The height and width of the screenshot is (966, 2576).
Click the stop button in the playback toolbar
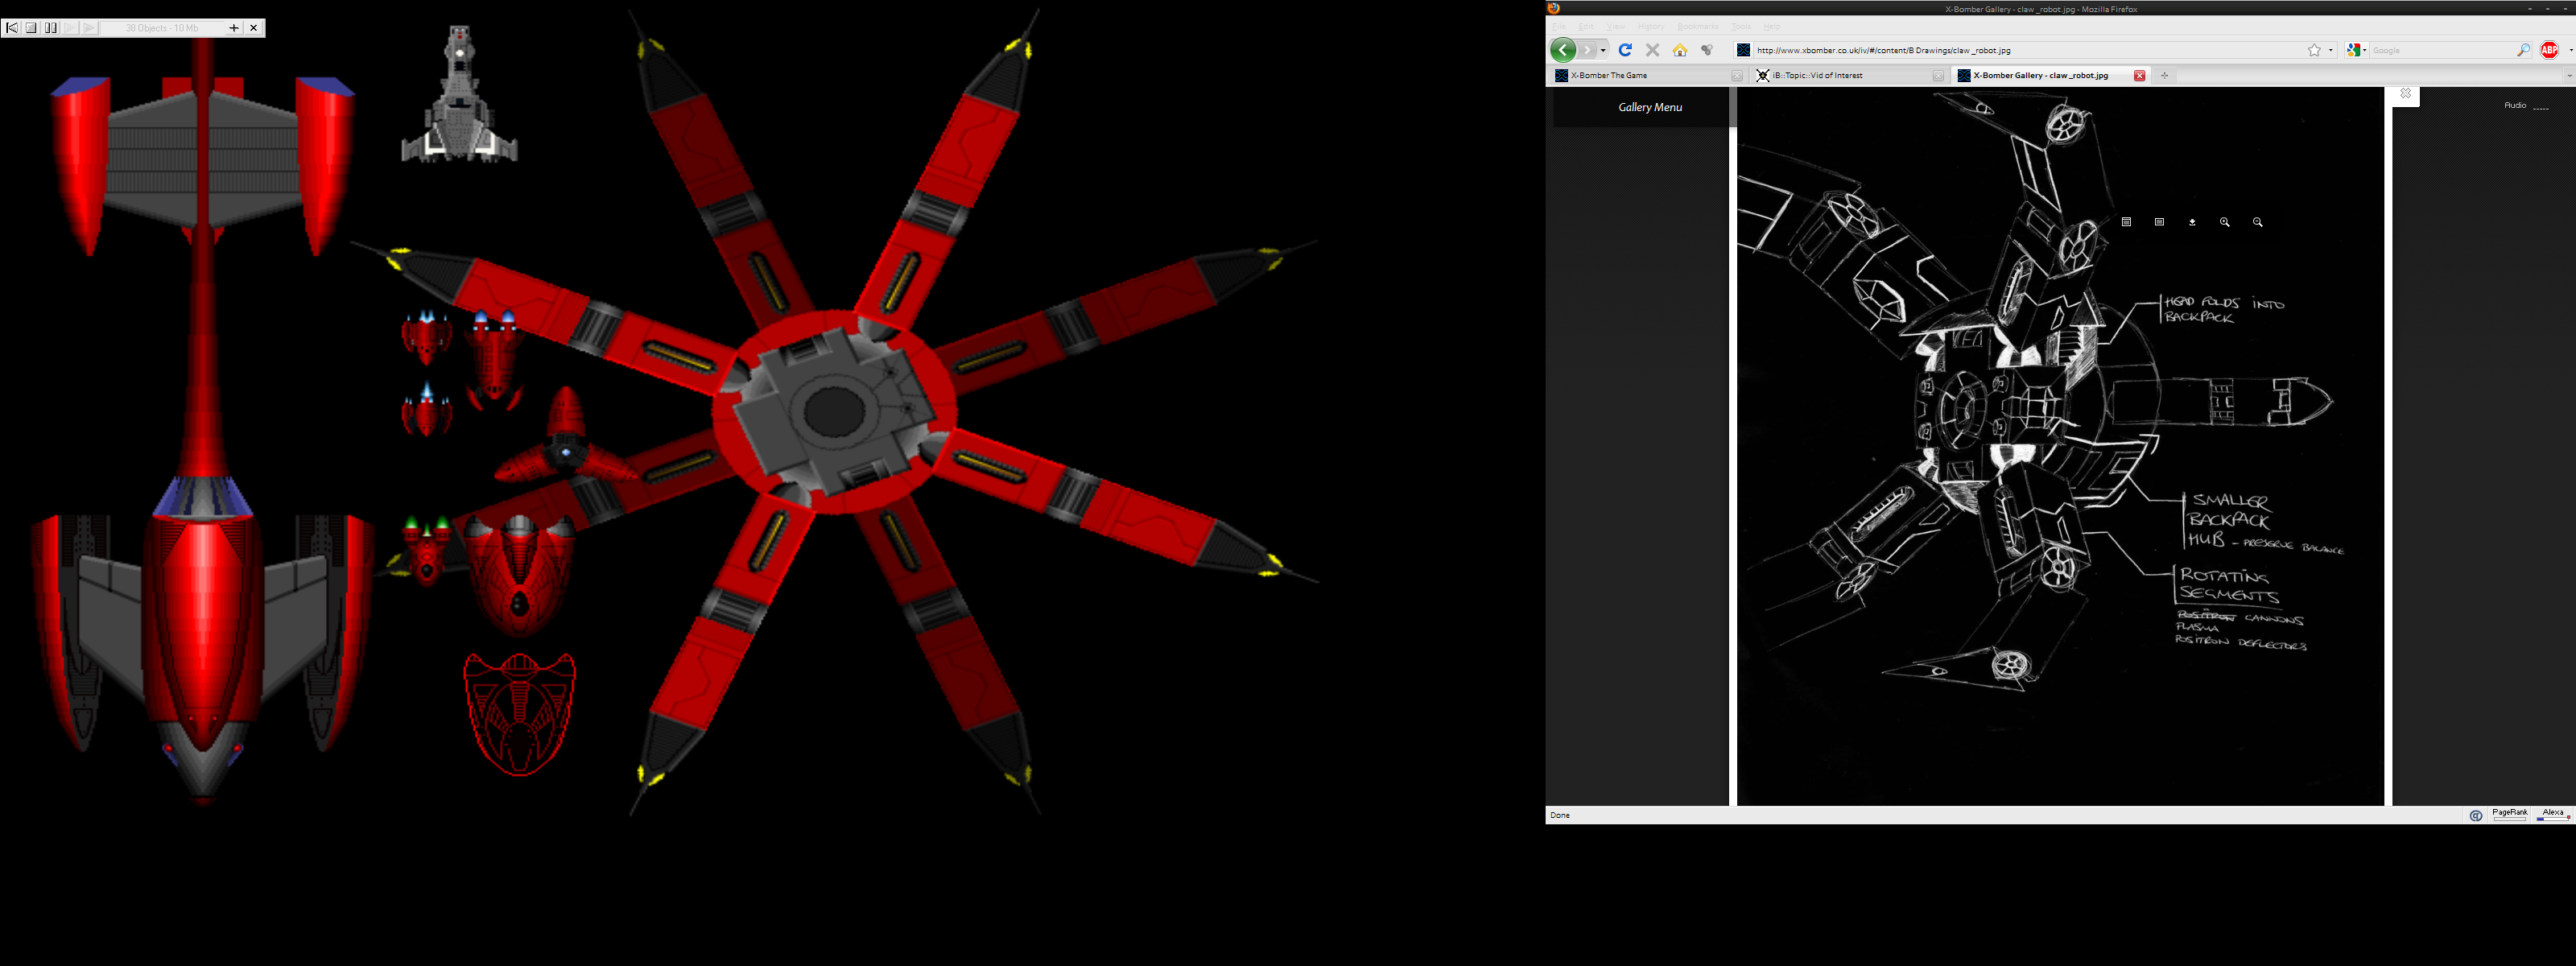31,28
